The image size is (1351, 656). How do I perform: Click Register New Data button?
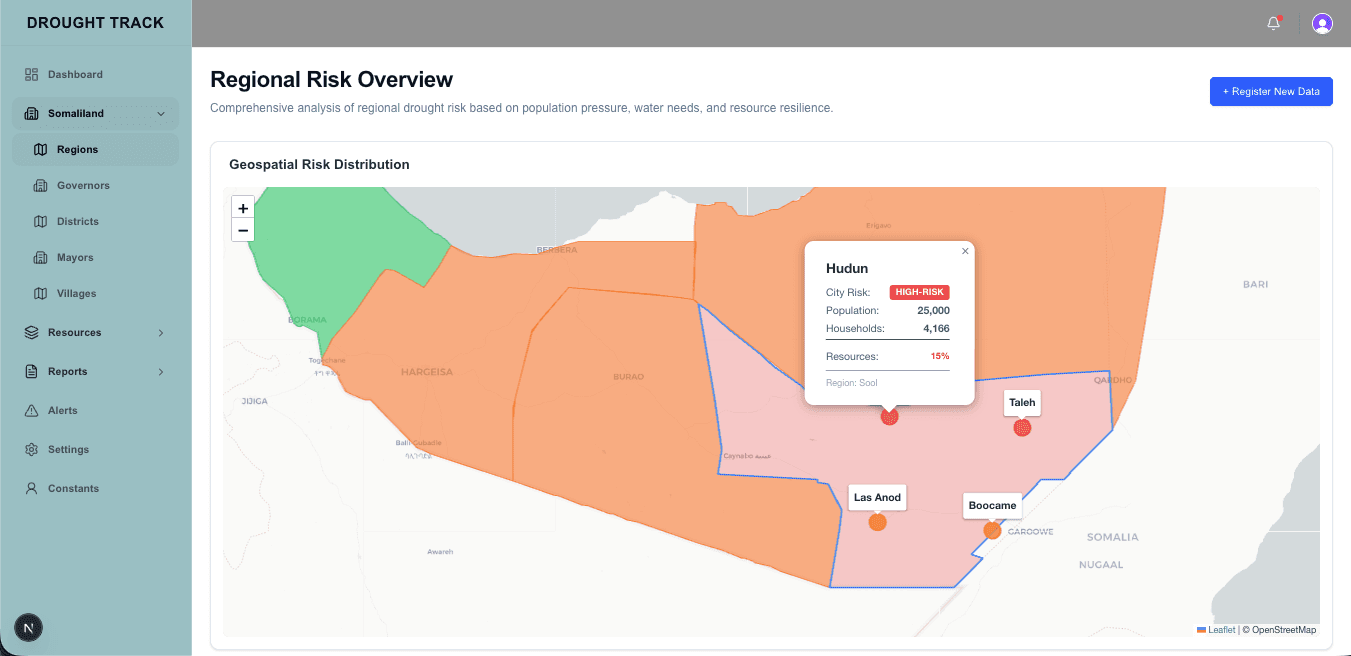(1270, 92)
